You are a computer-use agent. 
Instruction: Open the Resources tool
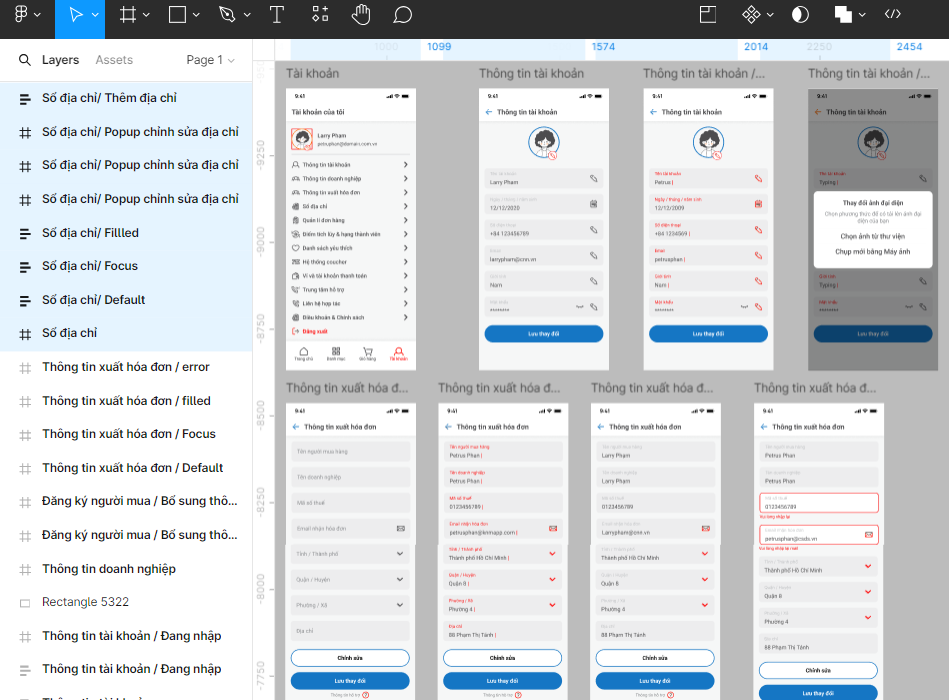320,15
